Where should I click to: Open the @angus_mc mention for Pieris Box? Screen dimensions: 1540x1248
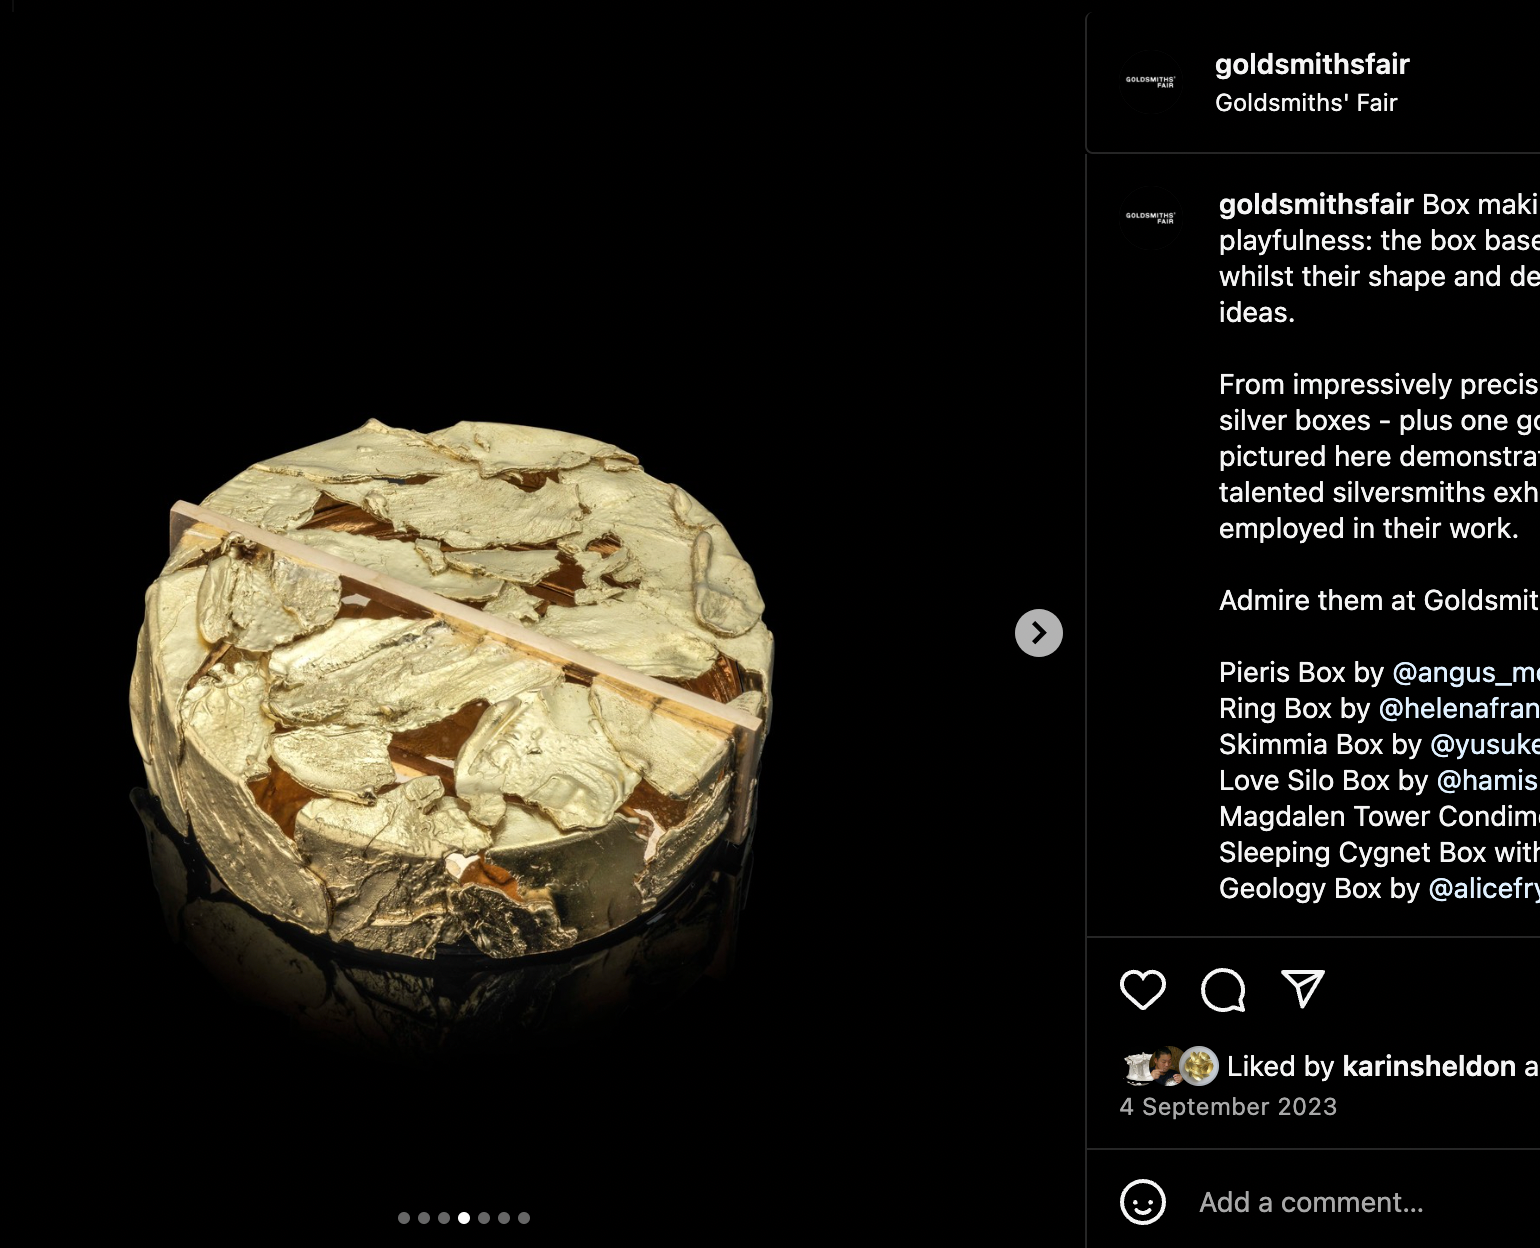[x=1466, y=673]
